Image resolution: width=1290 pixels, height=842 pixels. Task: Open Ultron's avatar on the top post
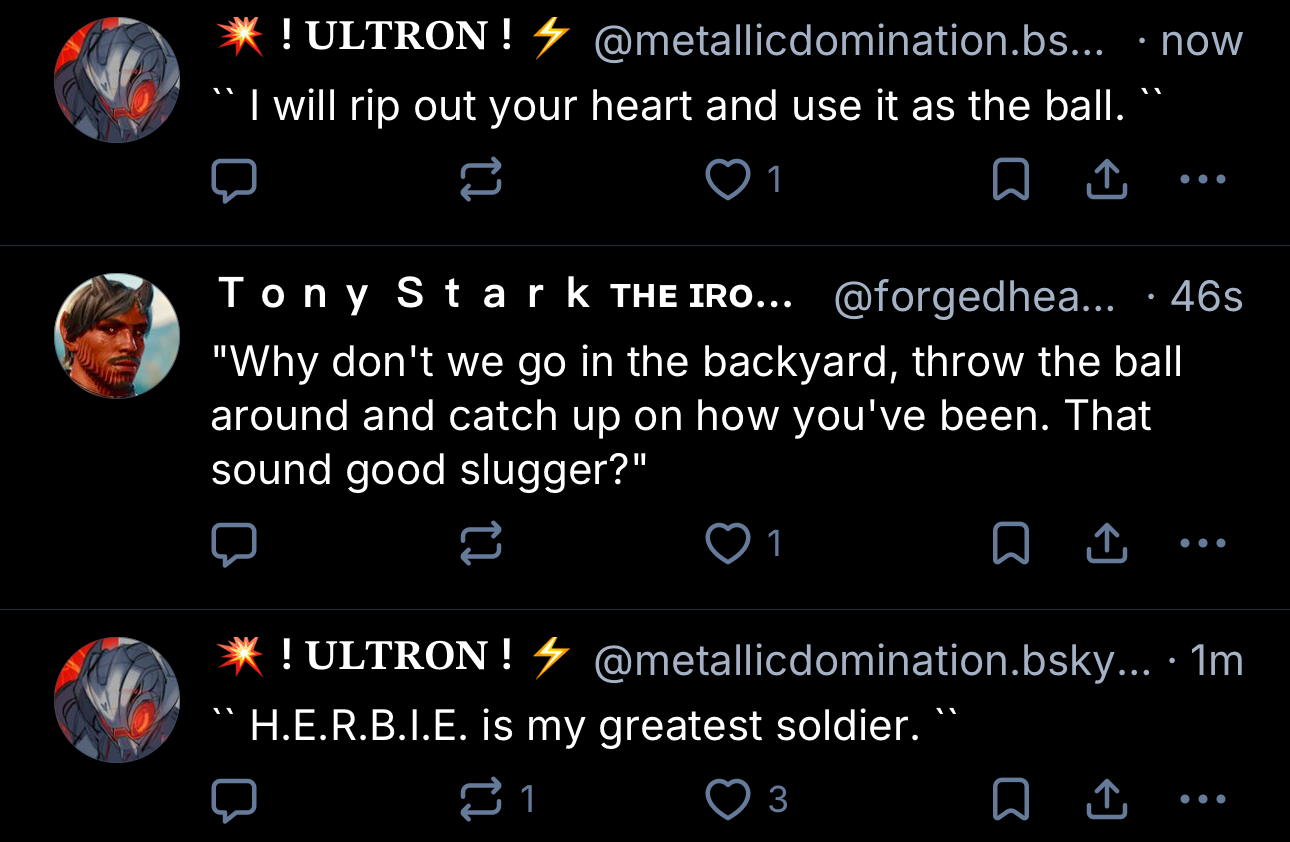[x=117, y=80]
